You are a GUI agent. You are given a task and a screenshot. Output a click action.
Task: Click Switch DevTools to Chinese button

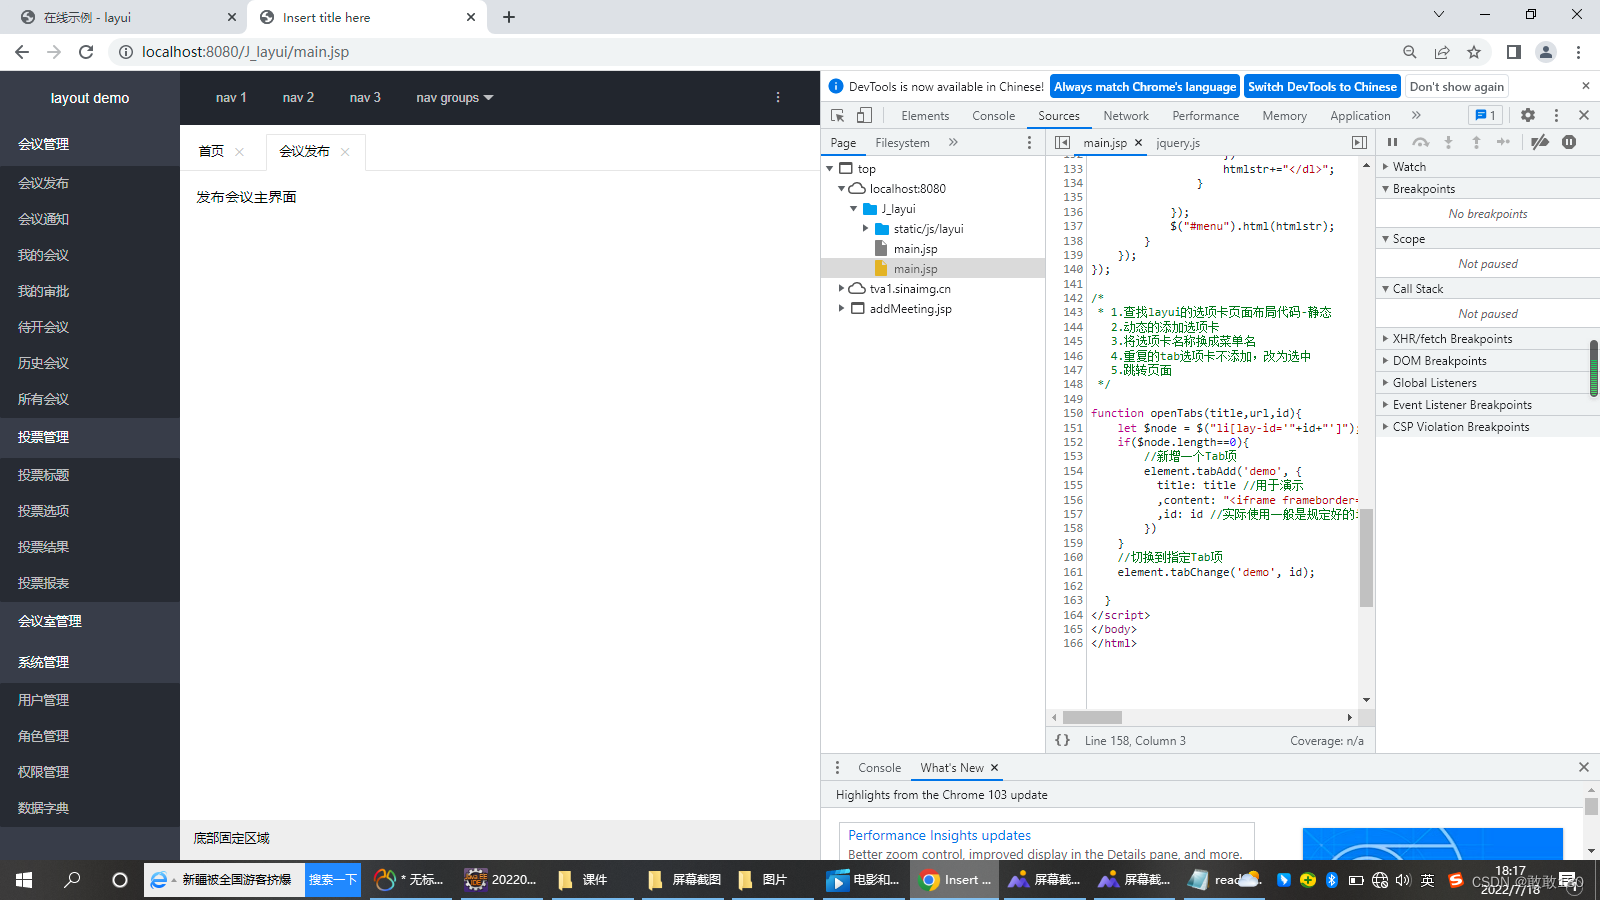1322,86
